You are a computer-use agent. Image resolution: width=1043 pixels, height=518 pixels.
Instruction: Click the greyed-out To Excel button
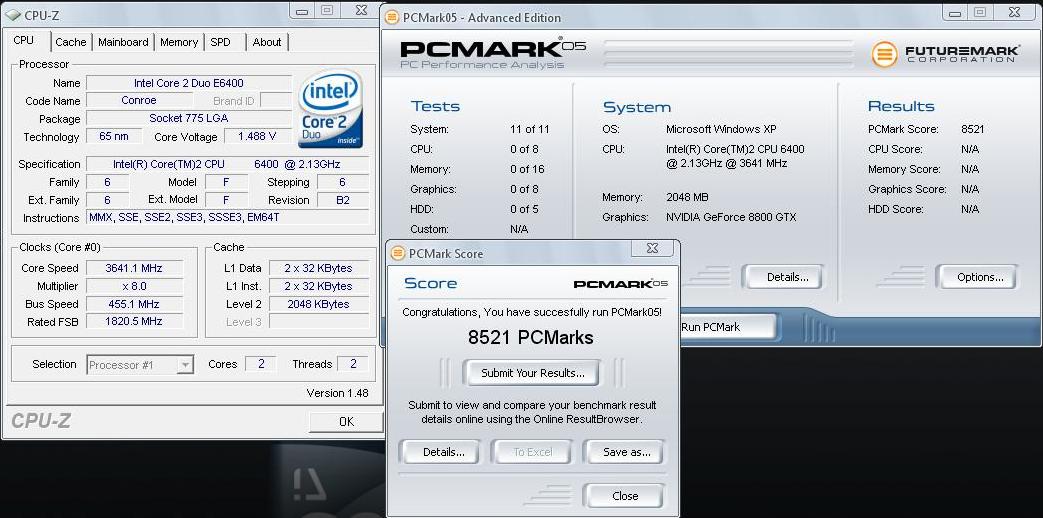click(533, 452)
